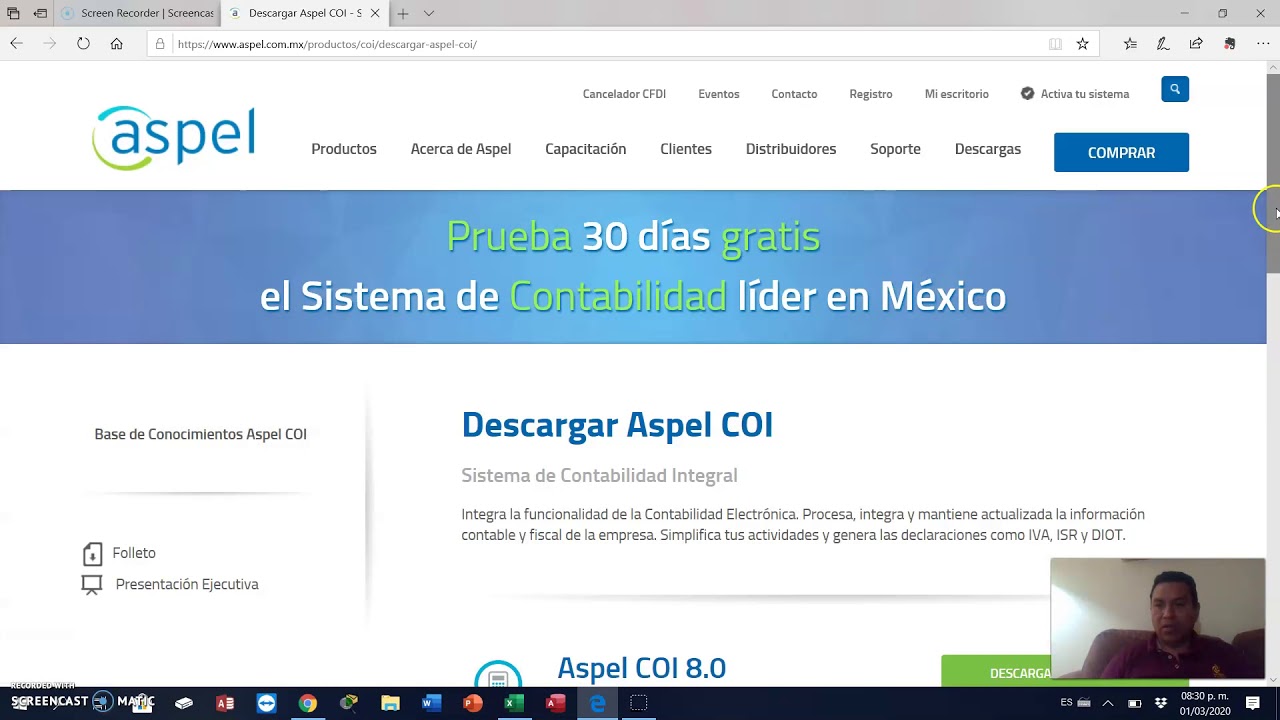Open Presentación Ejecutiva link text

coord(187,584)
